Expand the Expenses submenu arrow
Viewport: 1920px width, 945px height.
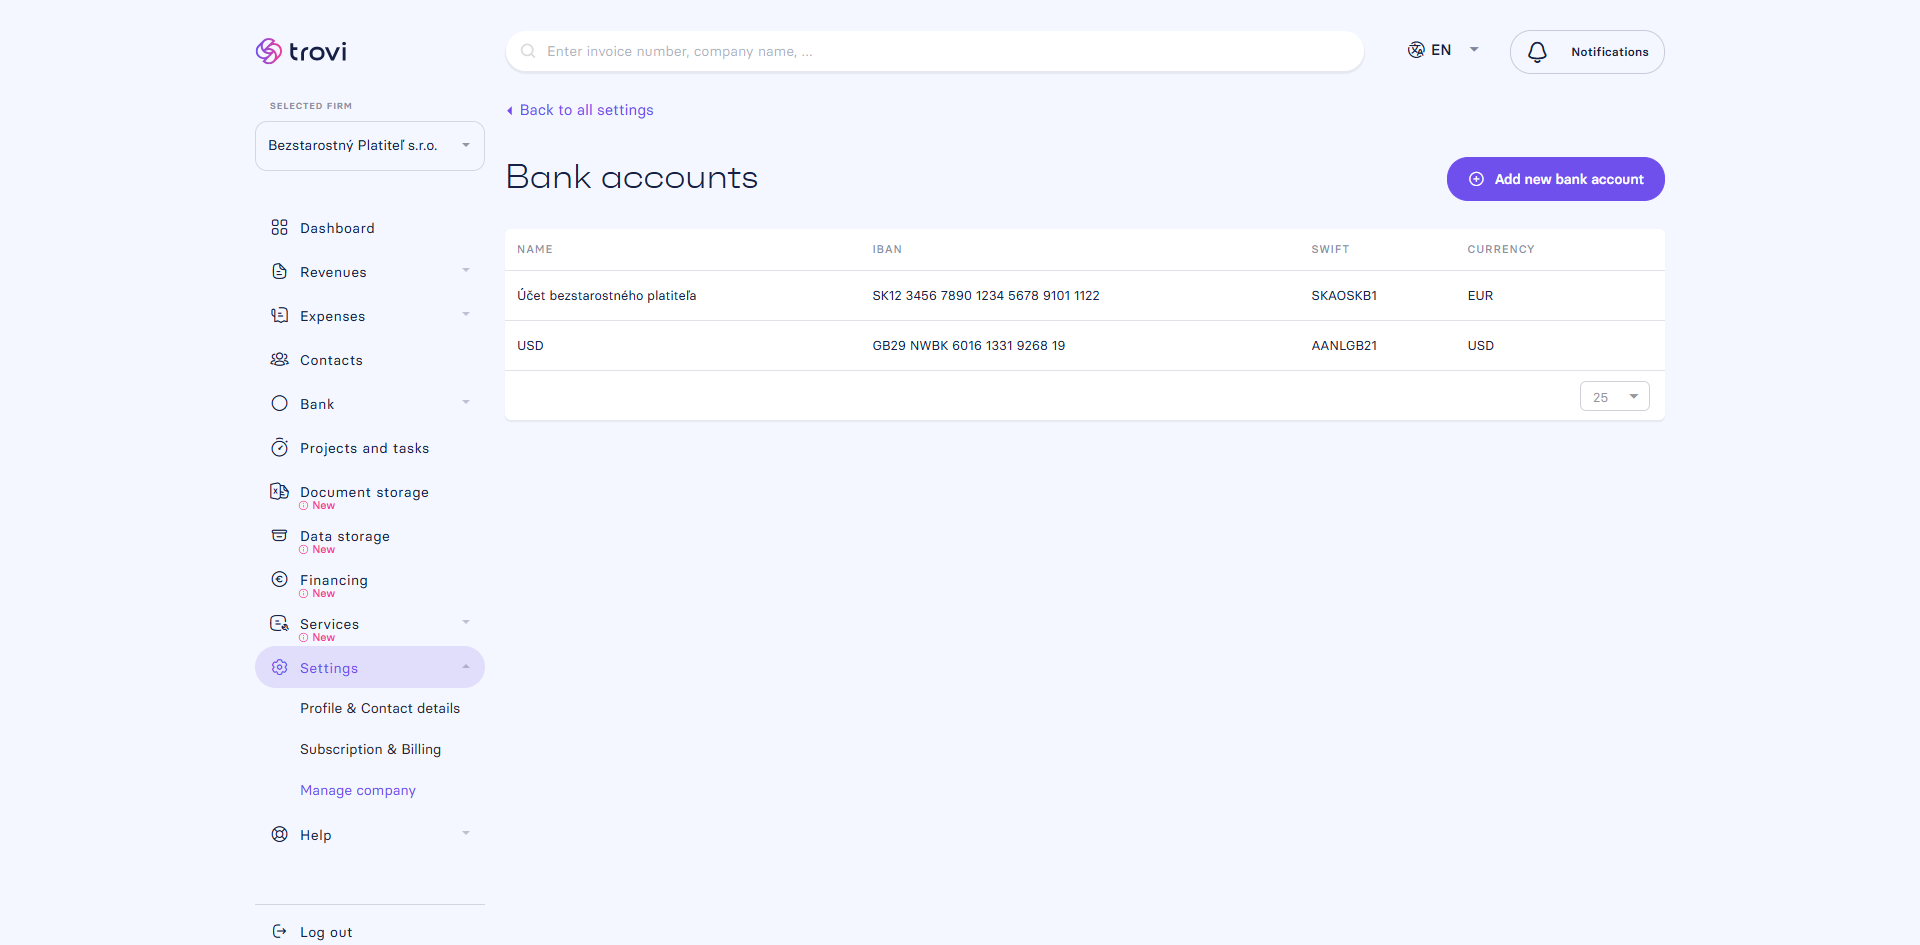(466, 315)
